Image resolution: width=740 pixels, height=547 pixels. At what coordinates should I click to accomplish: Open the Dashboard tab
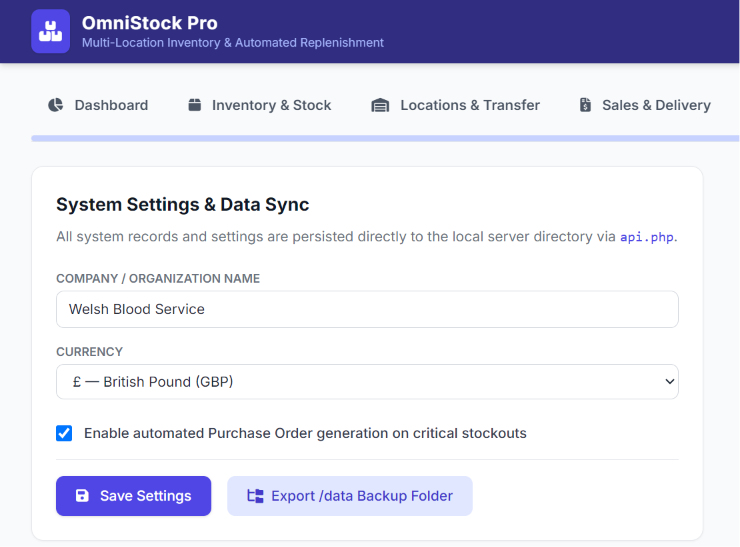point(98,105)
